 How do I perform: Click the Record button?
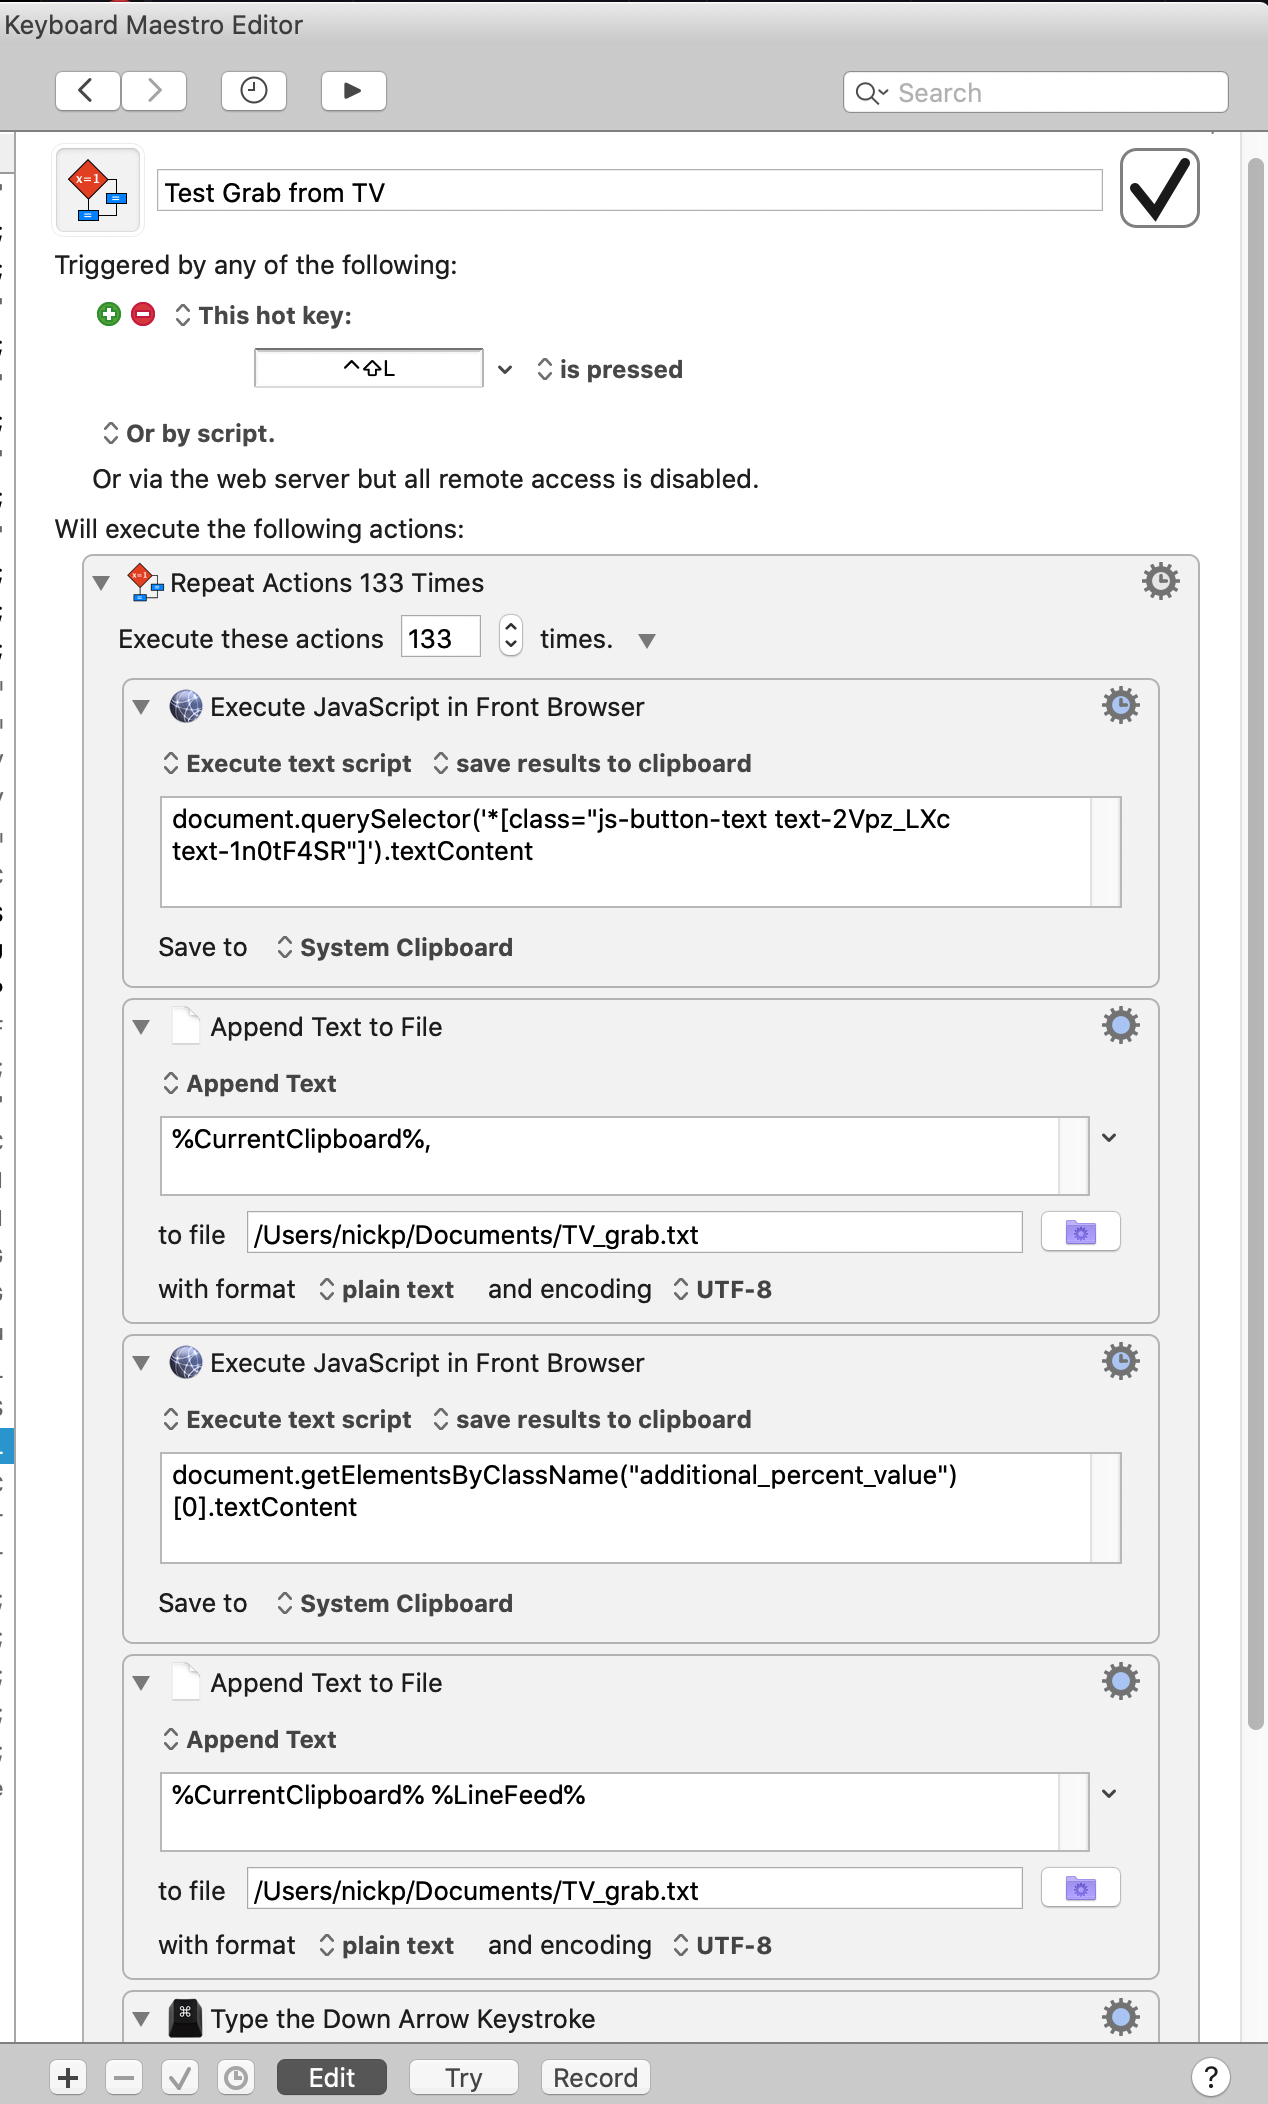point(595,2078)
